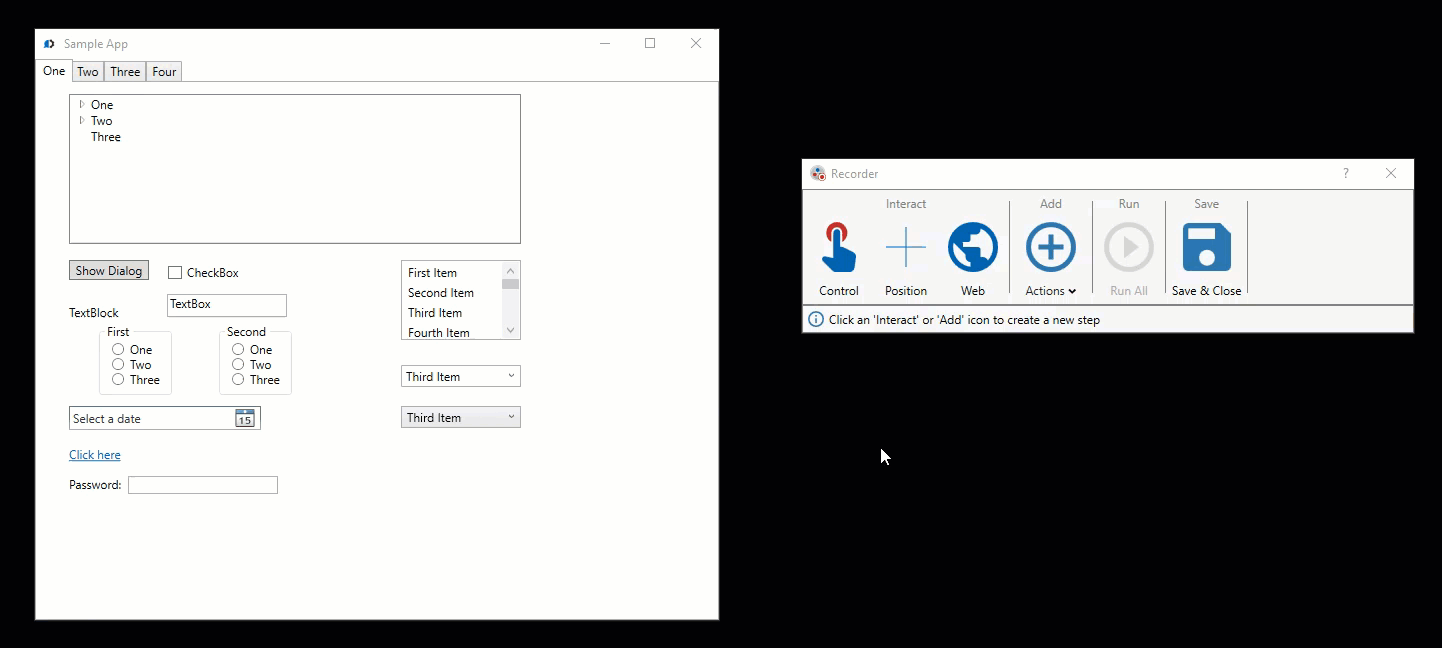
Task: Open the calendar icon in date picker
Action: click(245, 418)
